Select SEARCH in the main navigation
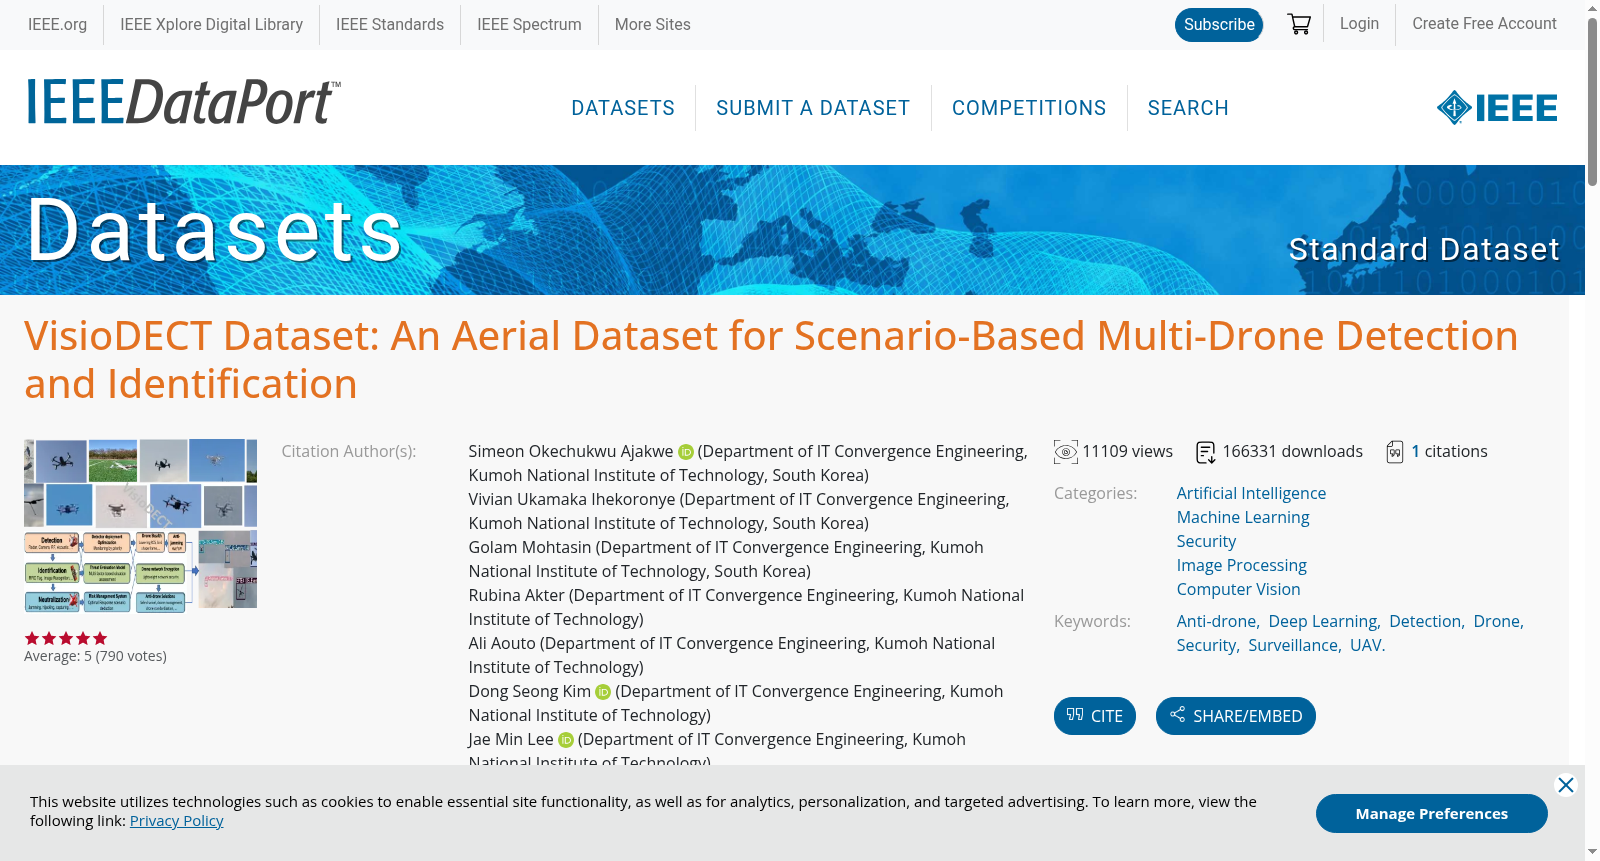 [x=1188, y=108]
